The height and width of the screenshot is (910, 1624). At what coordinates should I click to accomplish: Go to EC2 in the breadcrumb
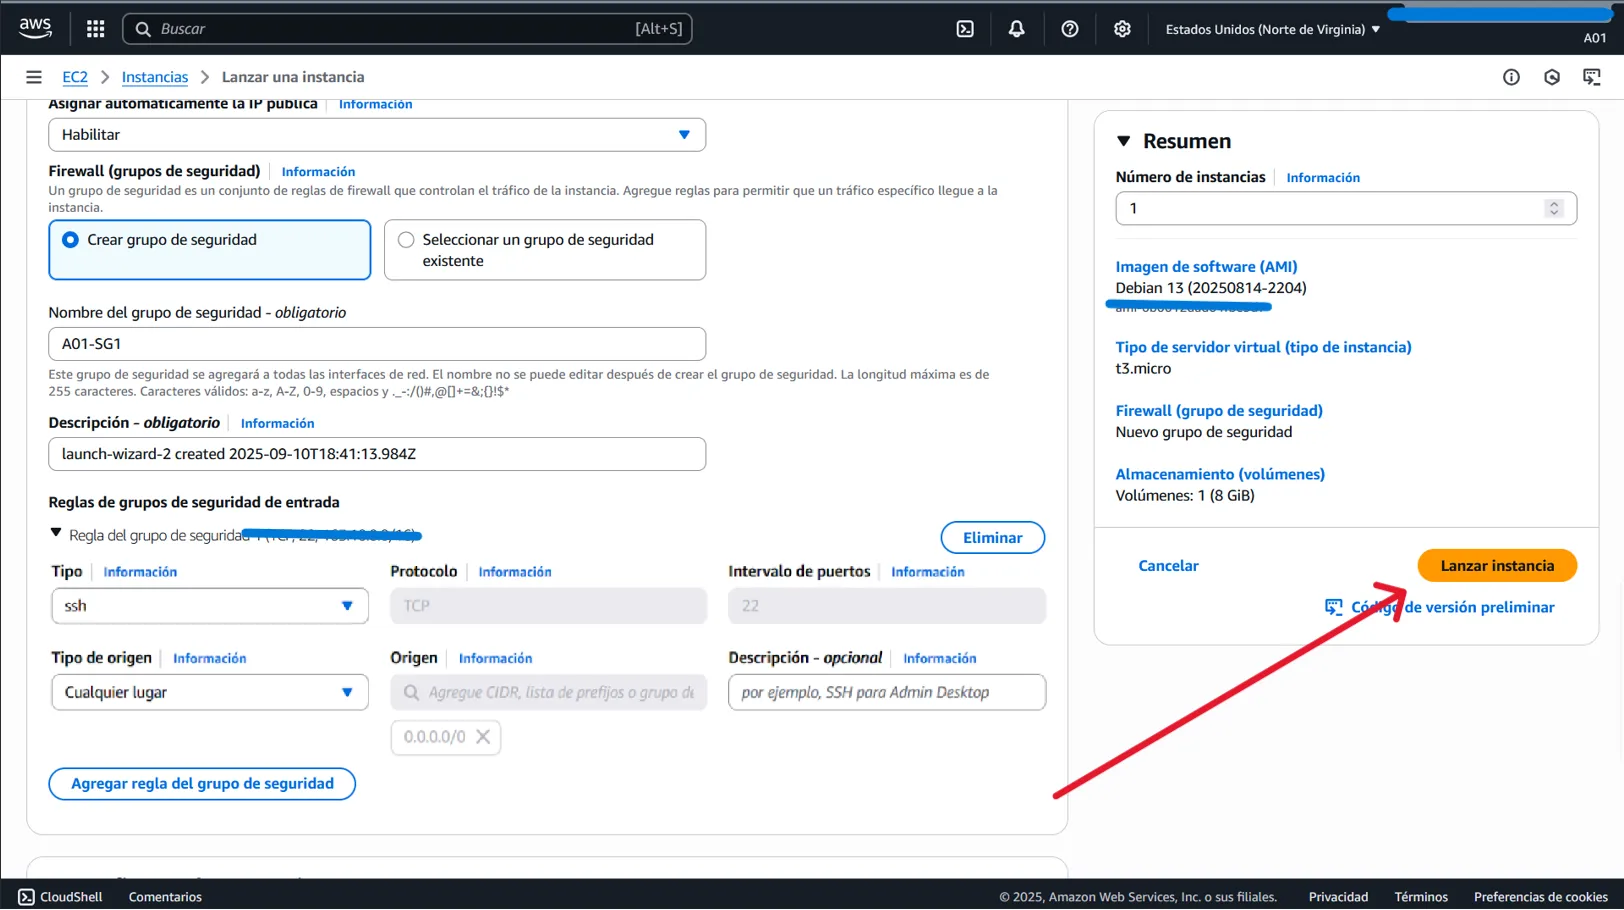point(75,77)
